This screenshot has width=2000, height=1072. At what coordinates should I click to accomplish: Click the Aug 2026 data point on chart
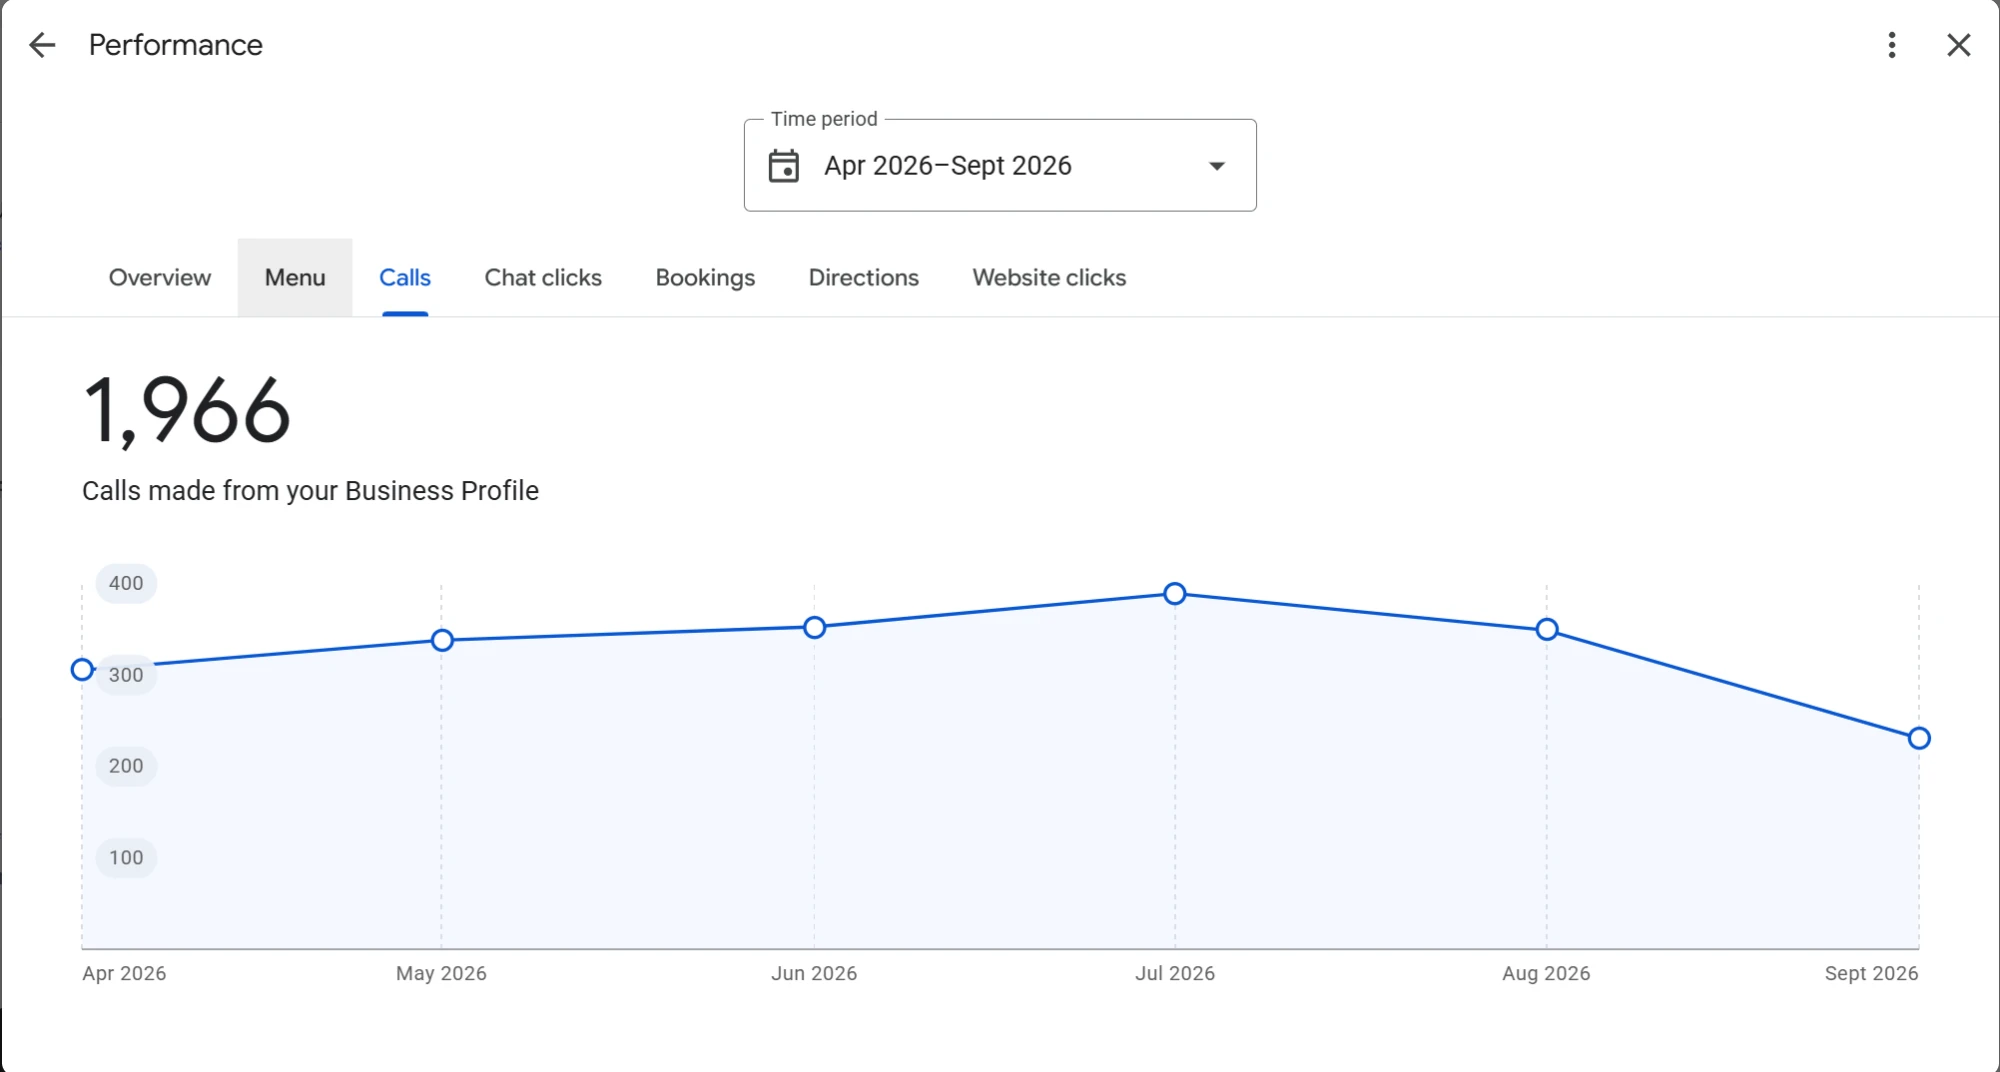1547,629
